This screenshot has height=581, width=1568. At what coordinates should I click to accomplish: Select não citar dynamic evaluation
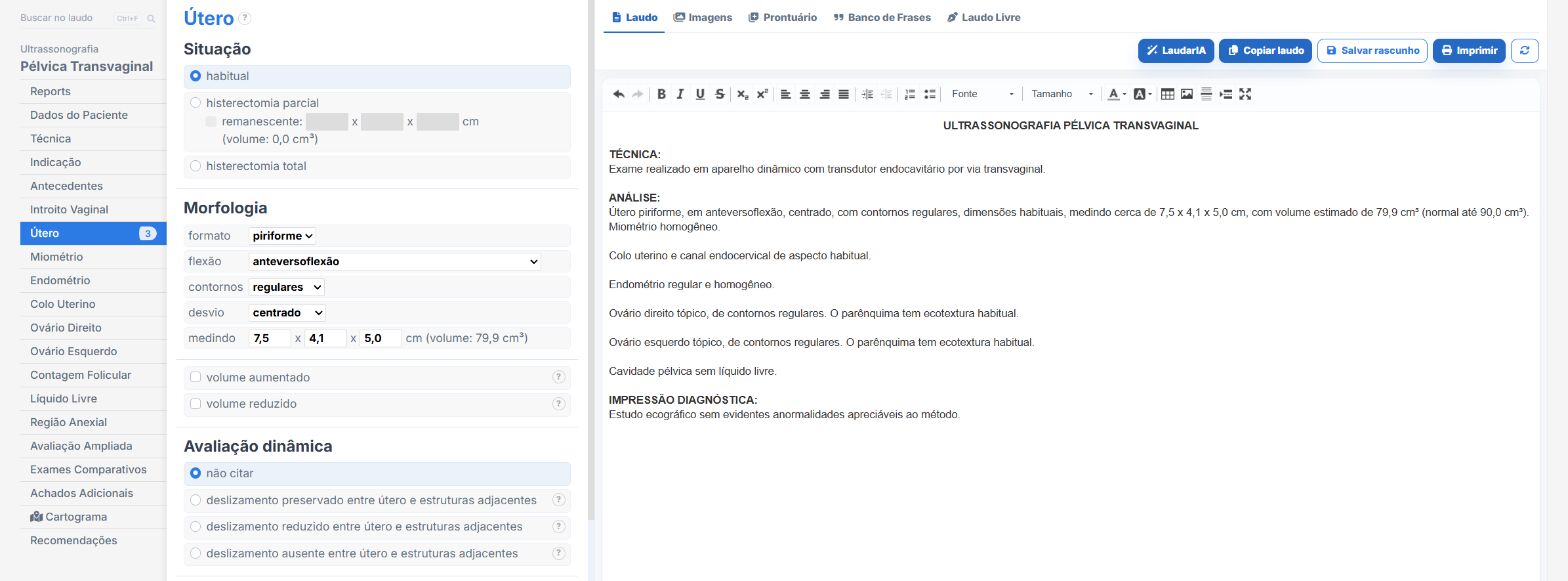click(x=196, y=473)
